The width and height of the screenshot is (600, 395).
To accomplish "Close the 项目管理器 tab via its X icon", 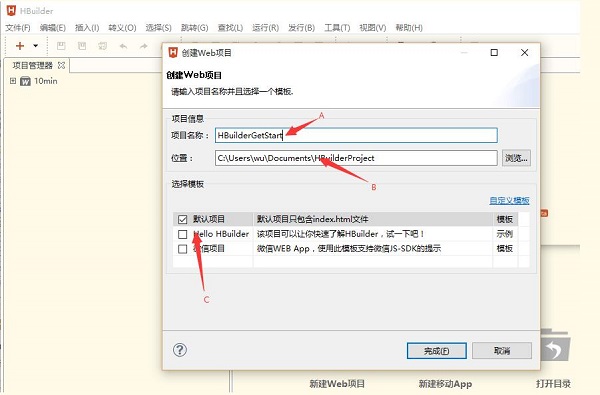I will click(61, 65).
